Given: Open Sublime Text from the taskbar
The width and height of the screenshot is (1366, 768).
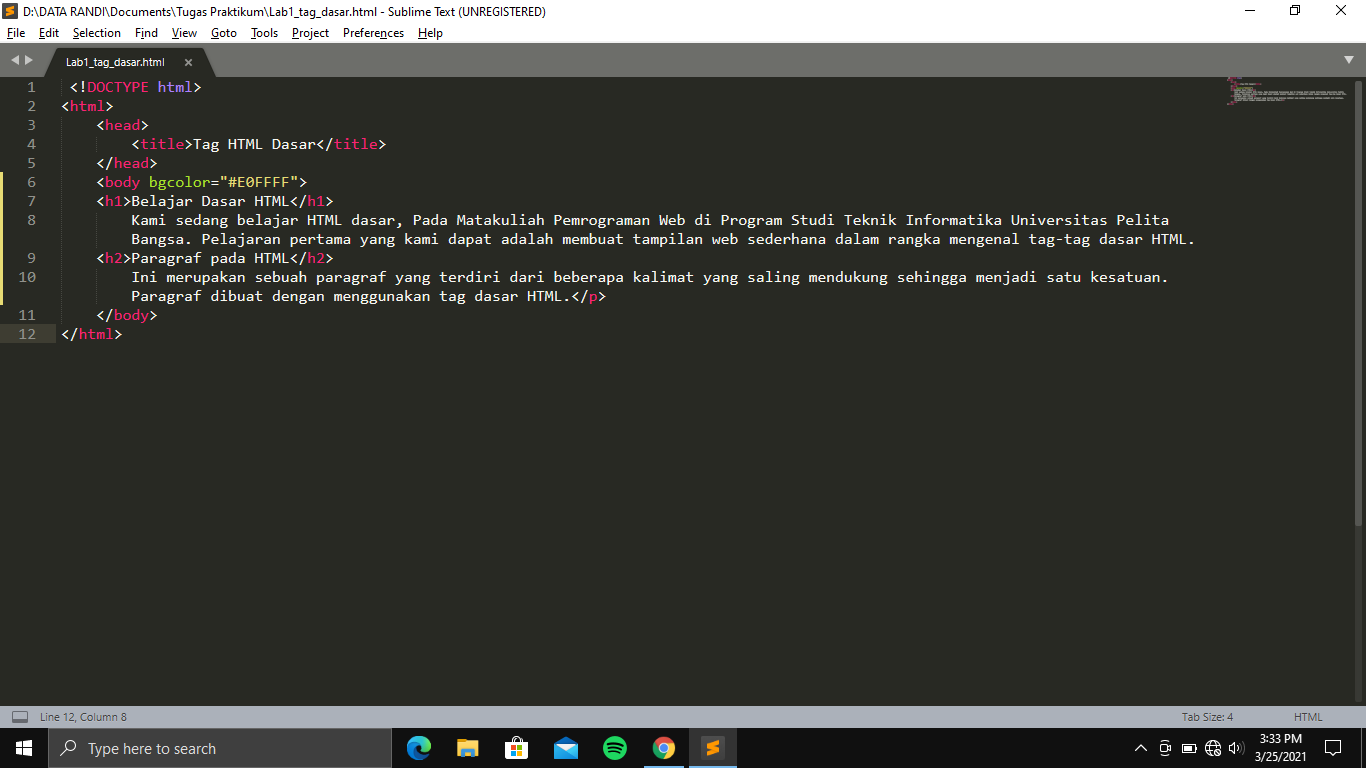Looking at the screenshot, I should (x=713, y=747).
